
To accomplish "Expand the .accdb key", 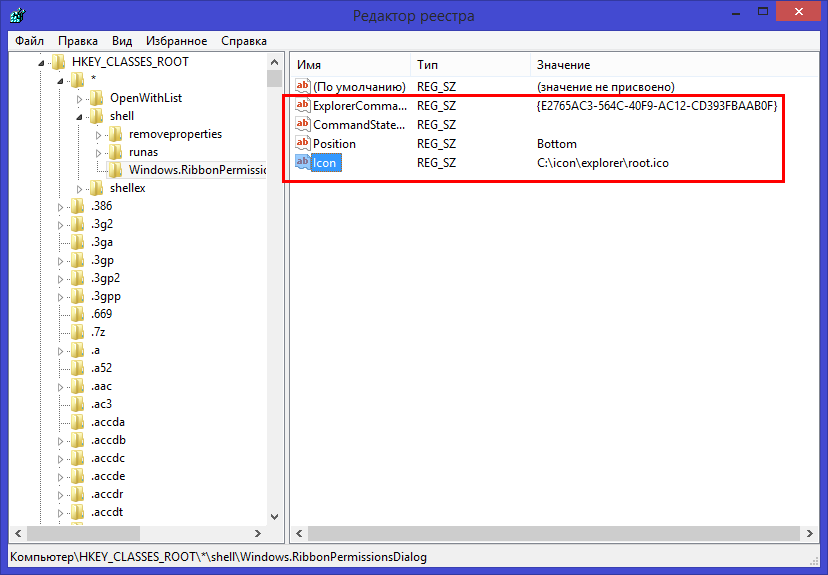I will coord(60,441).
